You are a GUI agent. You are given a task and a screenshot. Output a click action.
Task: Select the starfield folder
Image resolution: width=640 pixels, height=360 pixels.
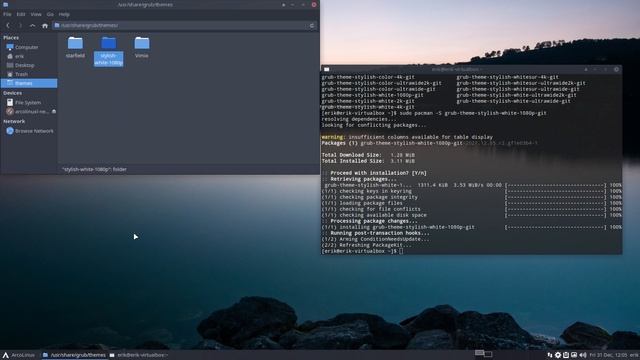pos(75,47)
